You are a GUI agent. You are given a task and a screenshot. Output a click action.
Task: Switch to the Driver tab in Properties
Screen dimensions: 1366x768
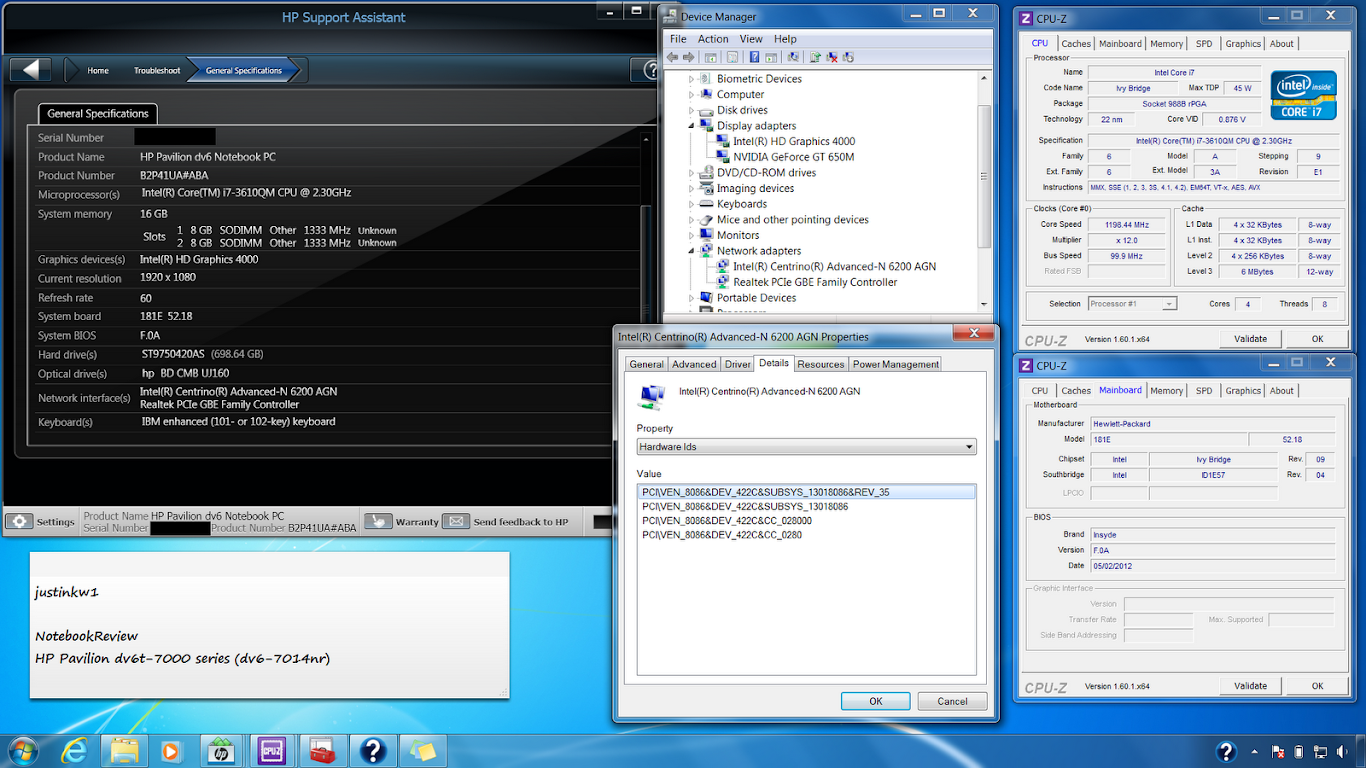coord(738,364)
